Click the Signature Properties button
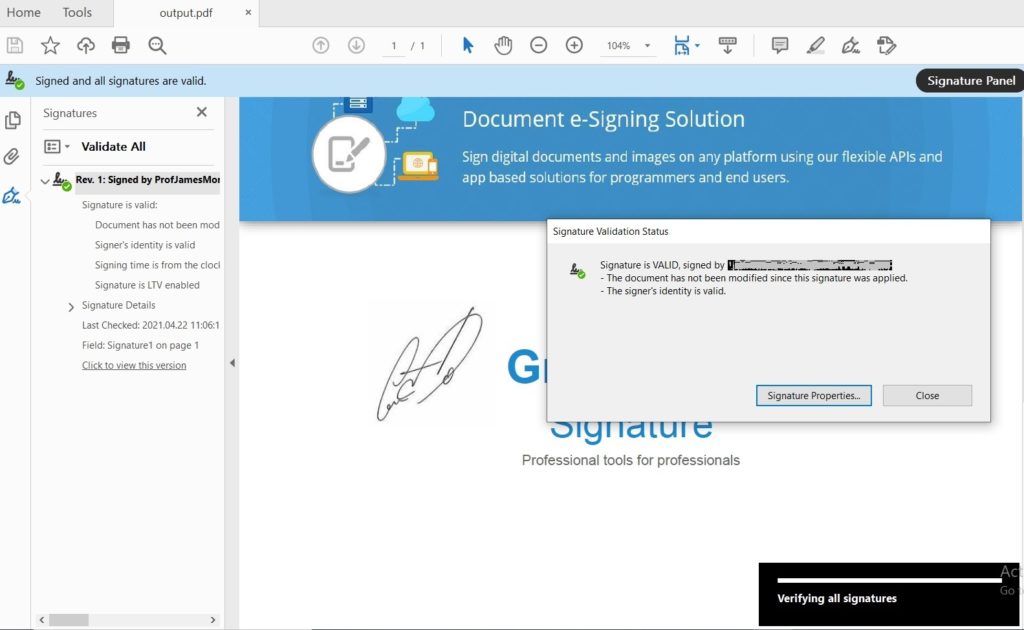Image resolution: width=1024 pixels, height=630 pixels. click(x=812, y=395)
